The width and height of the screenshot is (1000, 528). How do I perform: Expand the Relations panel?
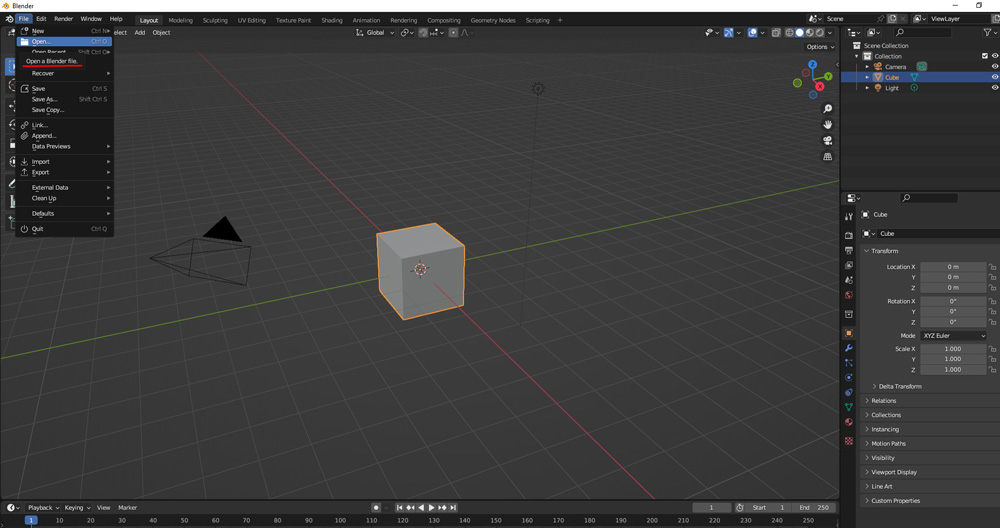click(884, 401)
